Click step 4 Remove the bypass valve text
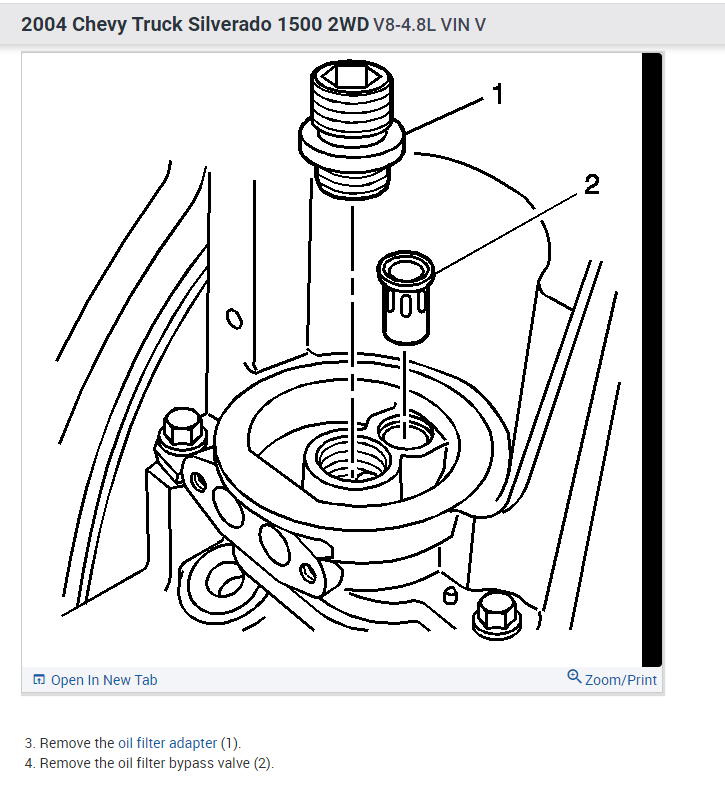The width and height of the screenshot is (725, 790). coord(149,763)
